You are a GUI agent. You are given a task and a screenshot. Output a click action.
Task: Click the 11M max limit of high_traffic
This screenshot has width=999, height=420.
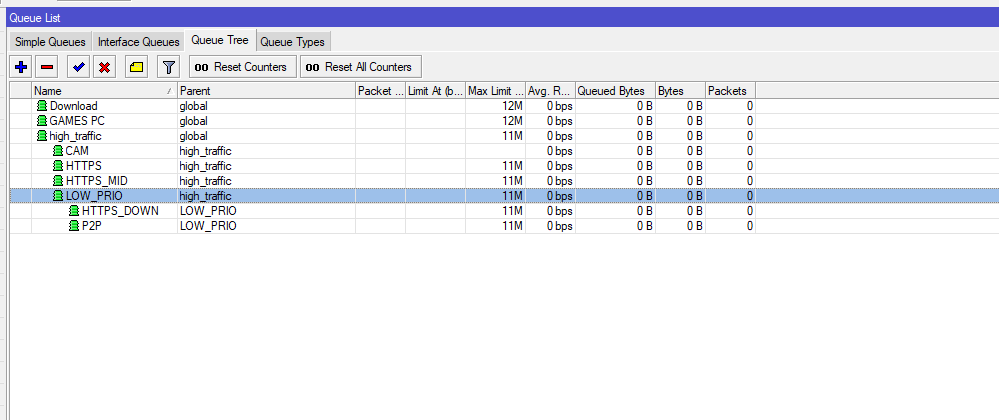click(512, 136)
